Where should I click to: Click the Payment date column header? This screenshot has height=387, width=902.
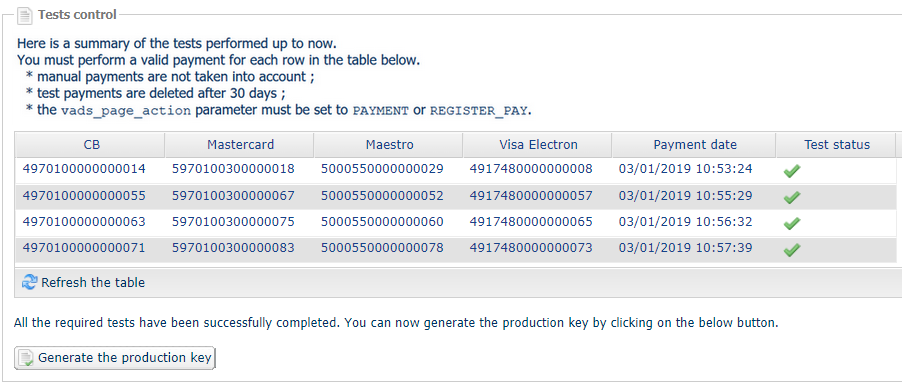694,145
